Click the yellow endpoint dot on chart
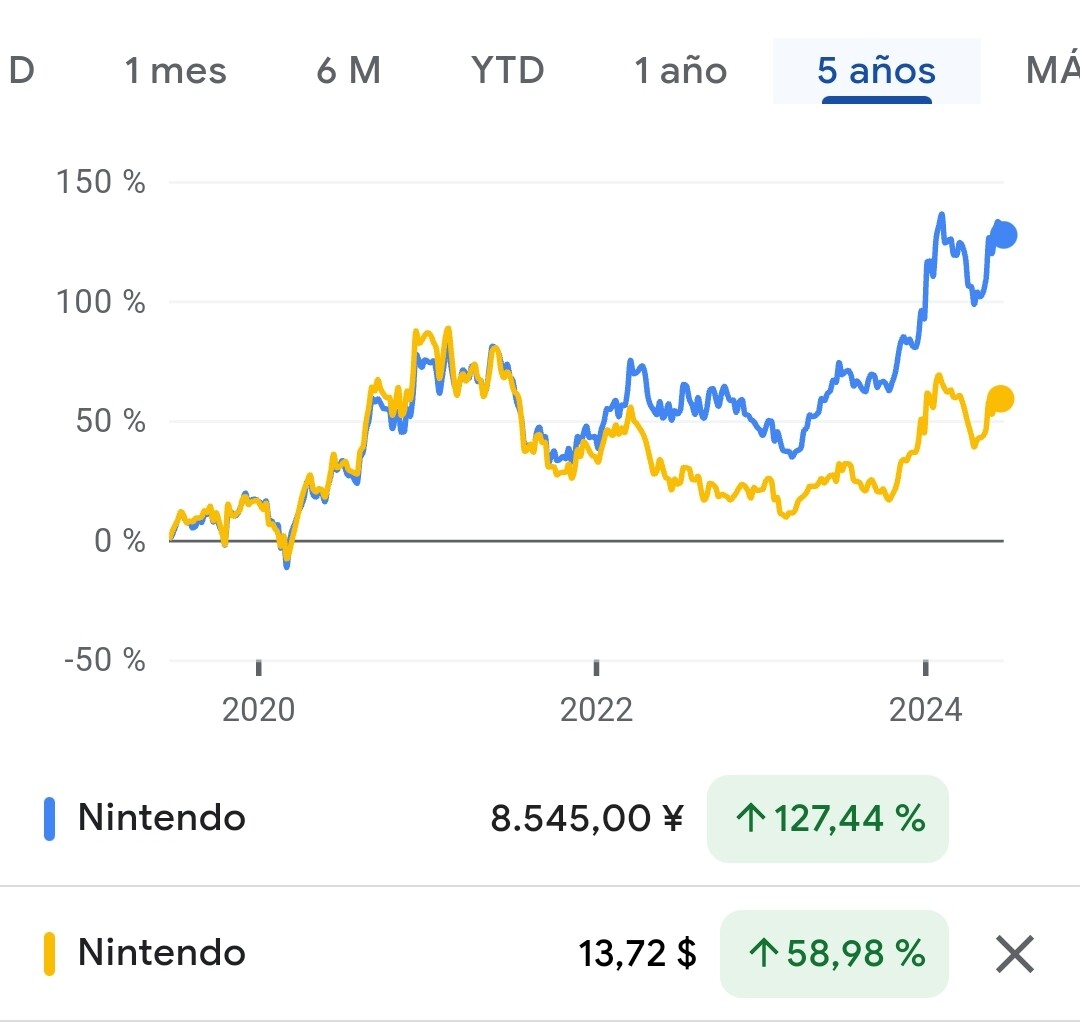The width and height of the screenshot is (1080, 1032). pyautogui.click(x=1000, y=400)
